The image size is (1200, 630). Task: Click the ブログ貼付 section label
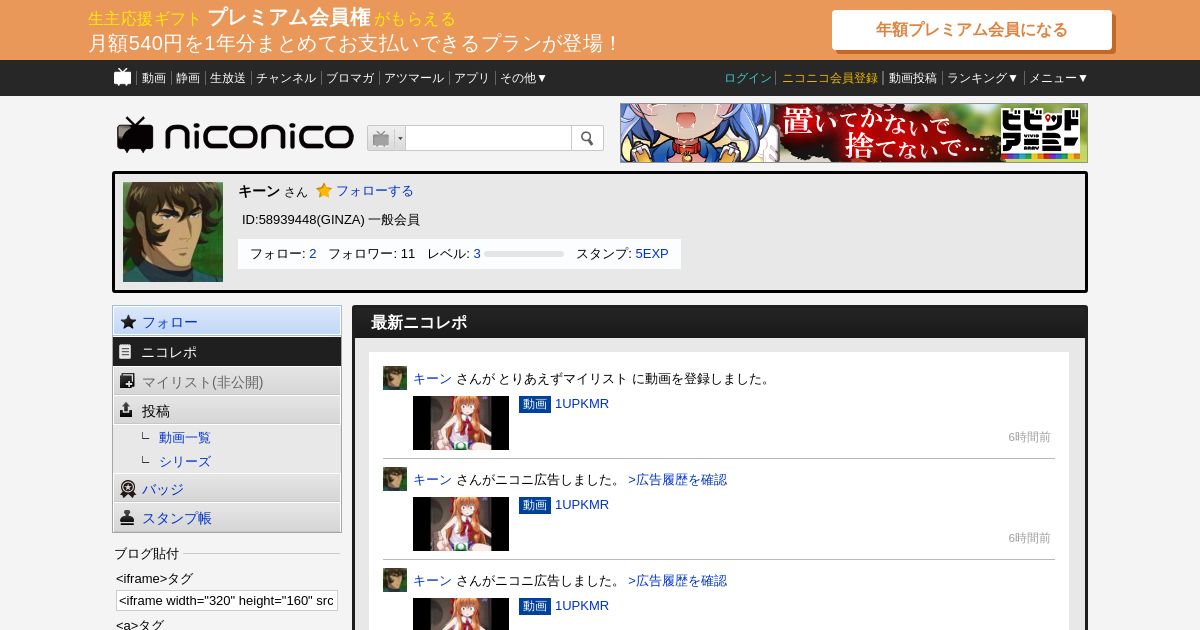click(146, 553)
